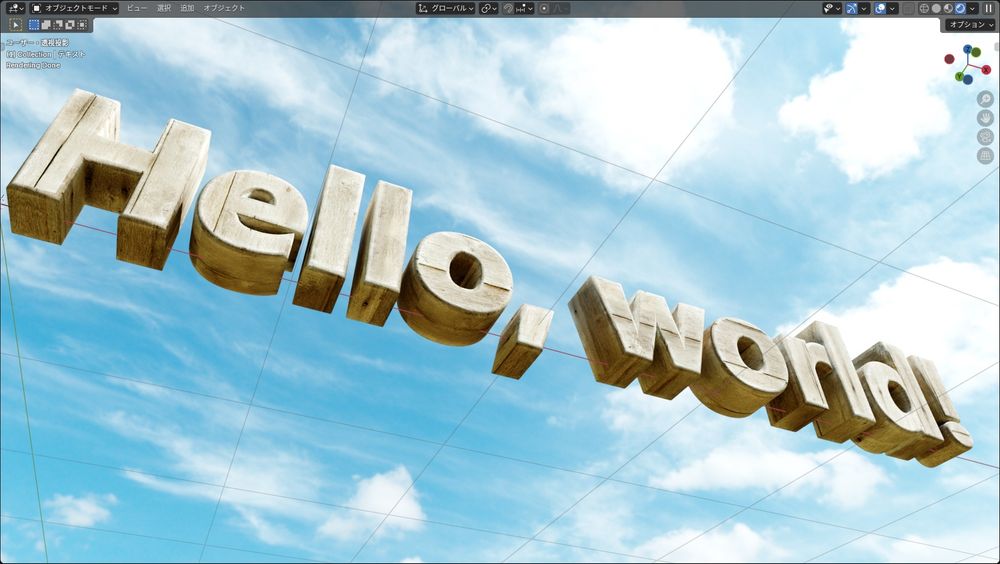Open the グローバル transform orientation dropdown

[x=446, y=8]
